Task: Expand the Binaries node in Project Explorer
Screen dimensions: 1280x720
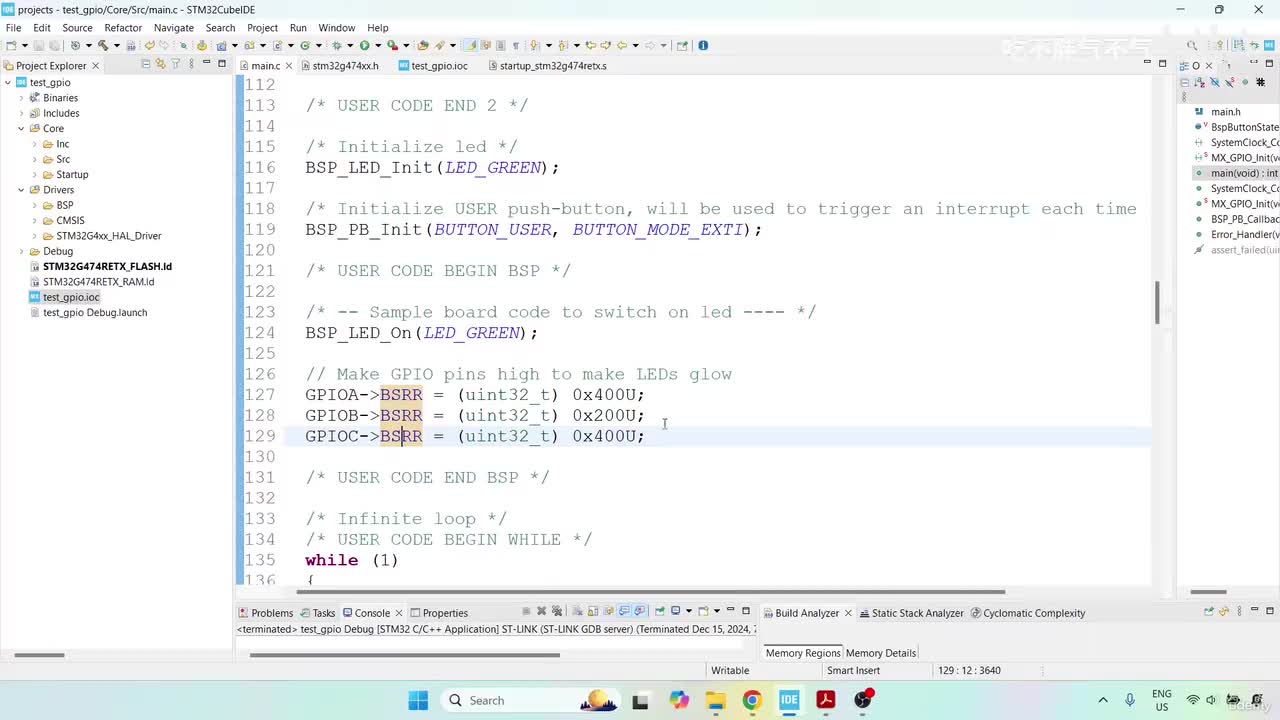Action: (22, 98)
